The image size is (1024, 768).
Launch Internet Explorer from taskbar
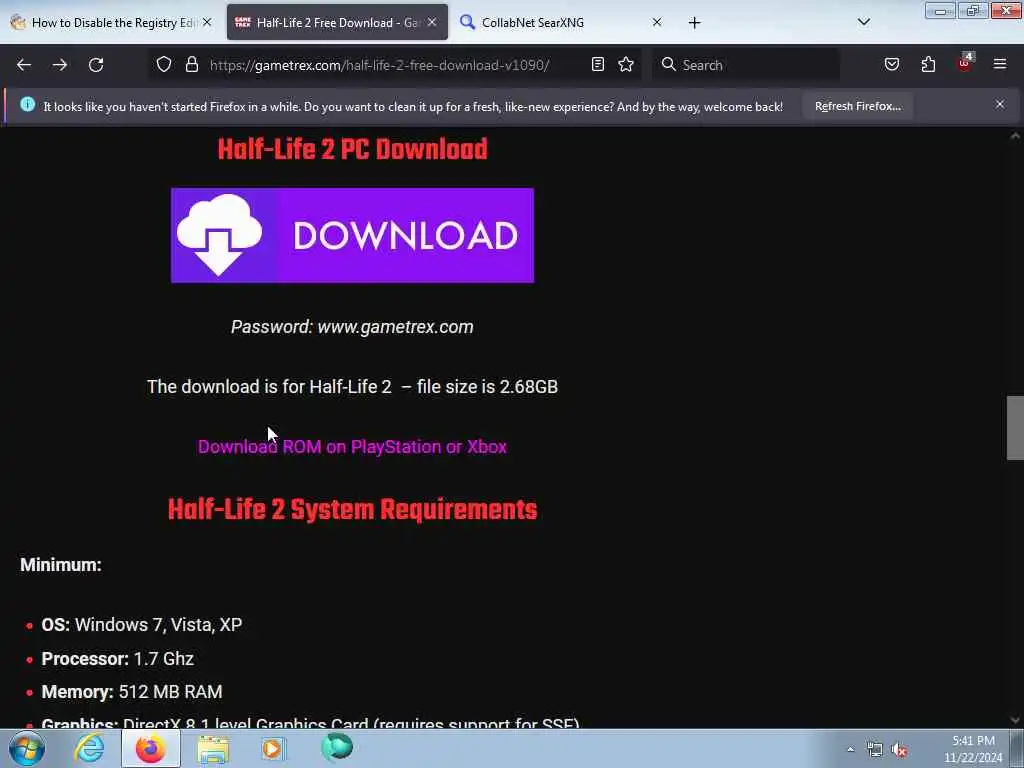coord(89,748)
